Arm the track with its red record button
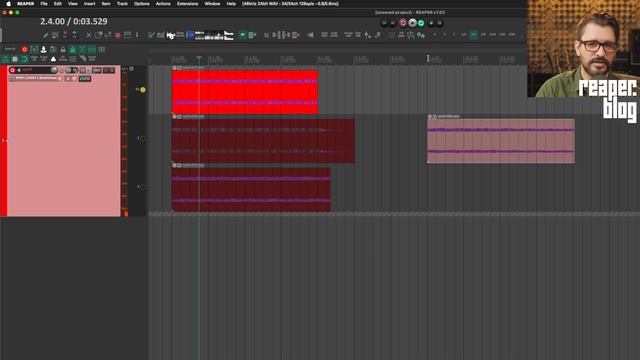The width and height of the screenshot is (640, 360). (12, 70)
